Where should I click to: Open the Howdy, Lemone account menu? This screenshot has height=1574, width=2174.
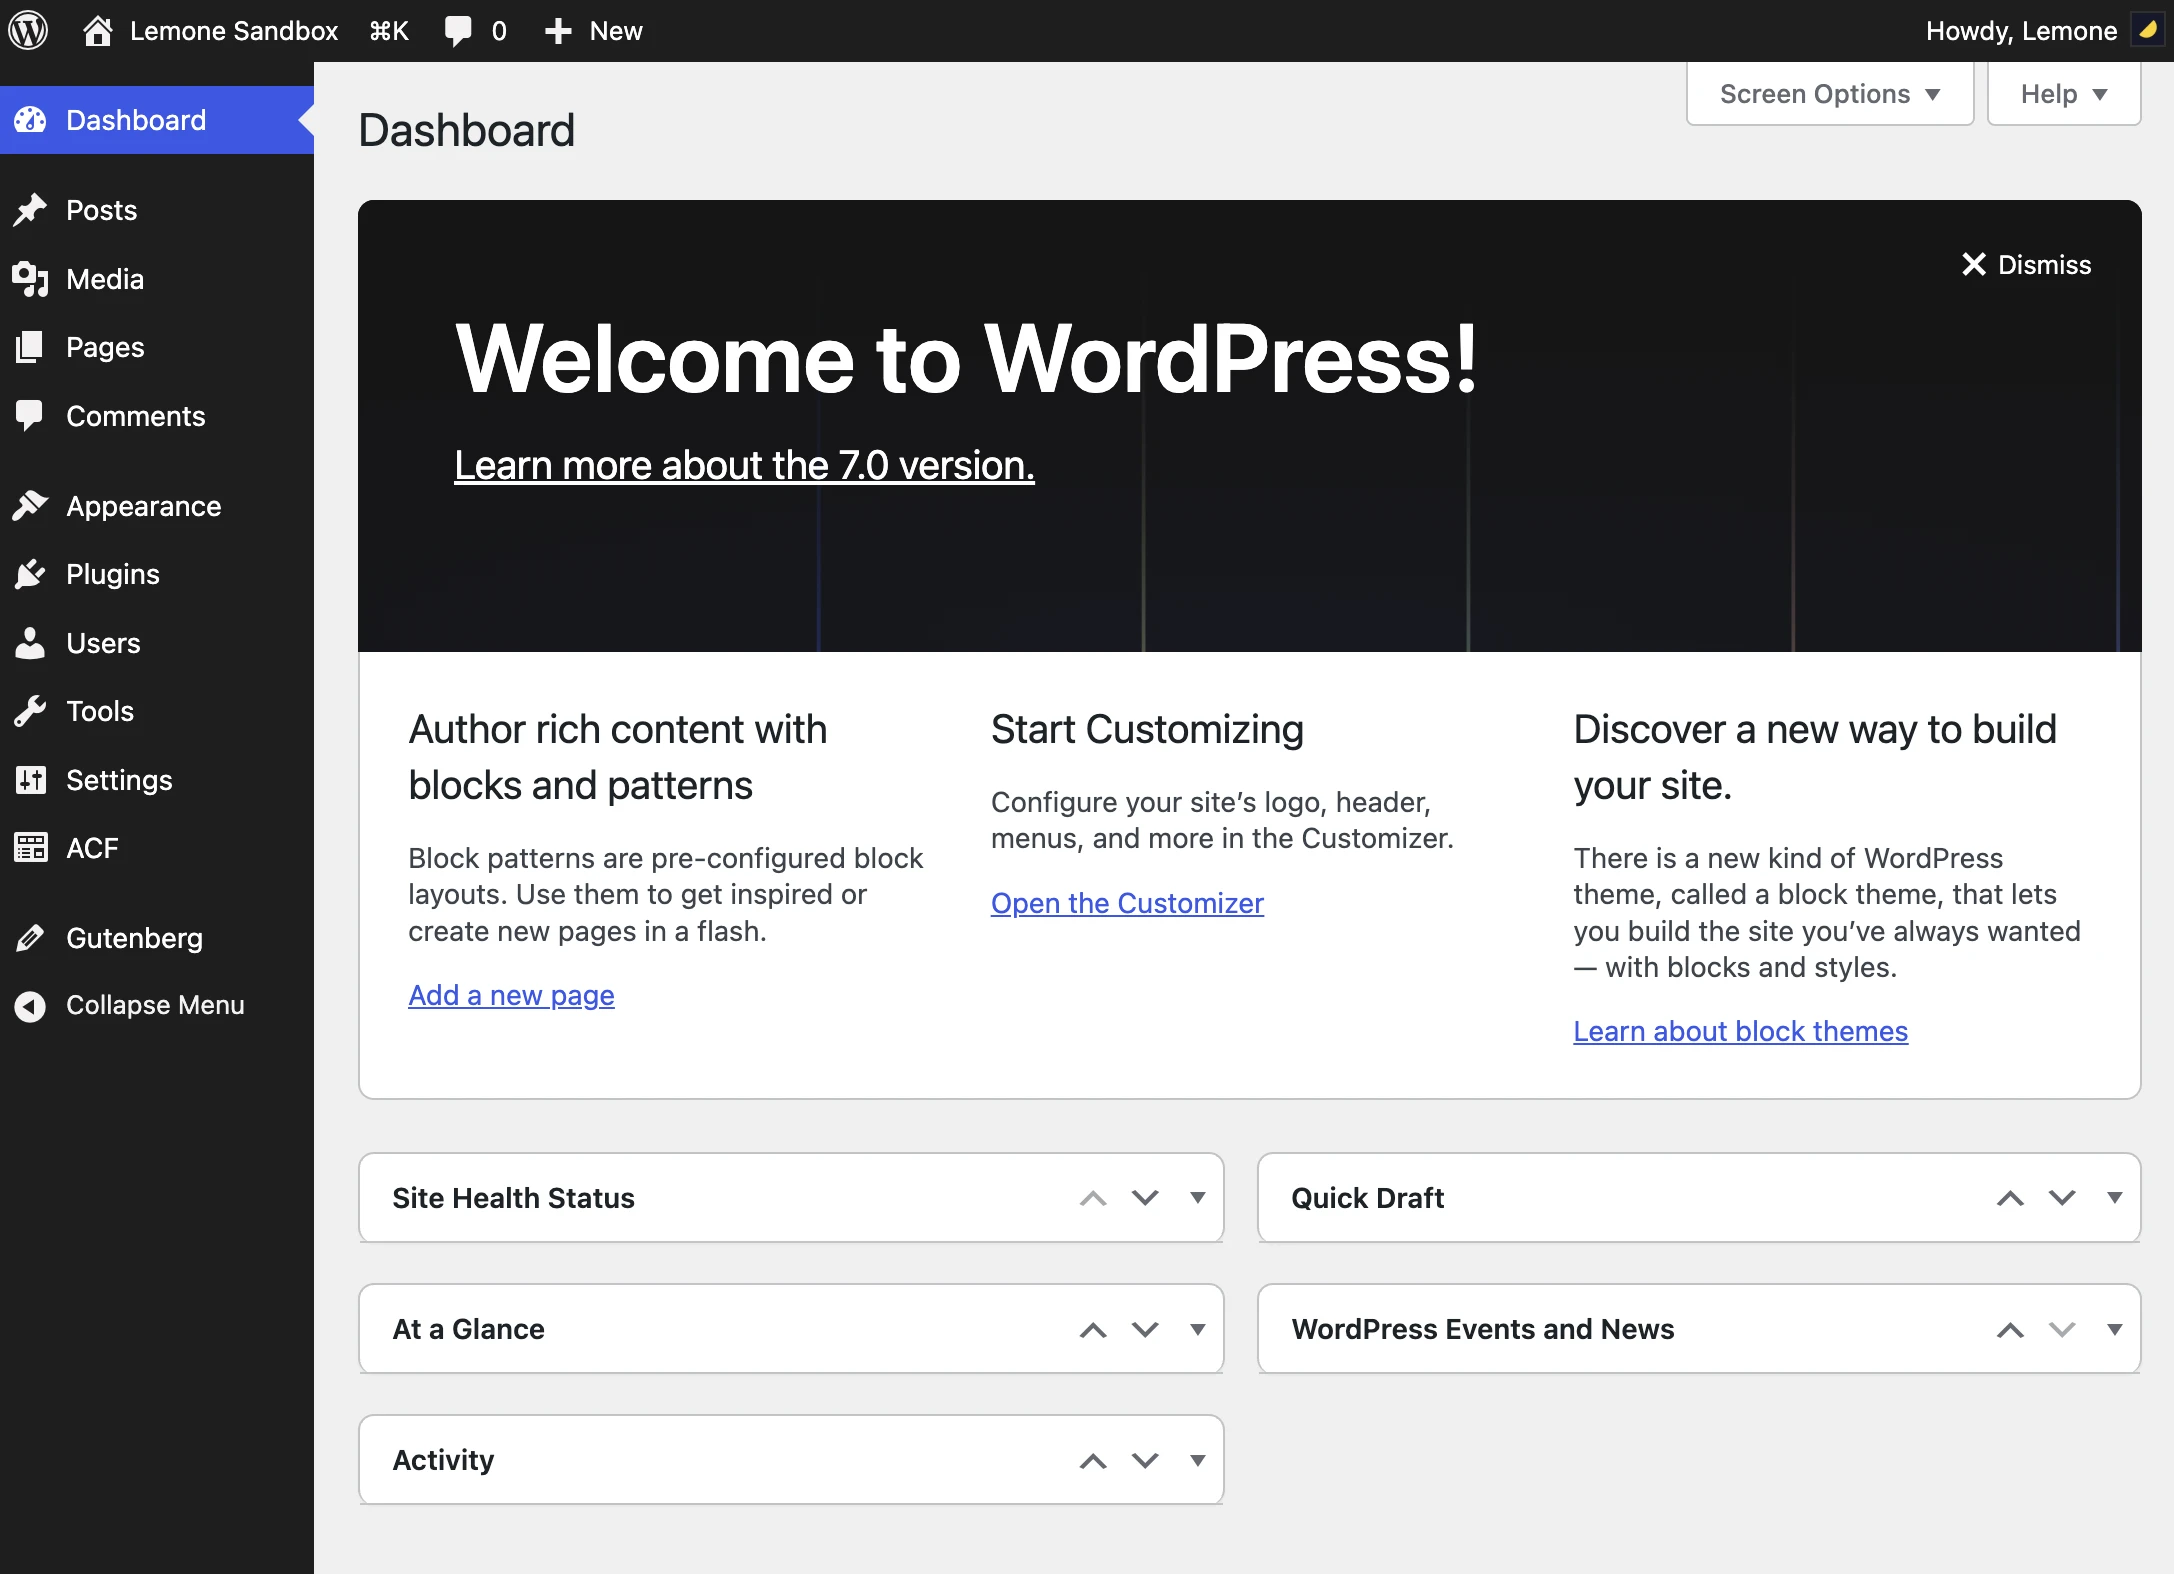pos(2043,31)
